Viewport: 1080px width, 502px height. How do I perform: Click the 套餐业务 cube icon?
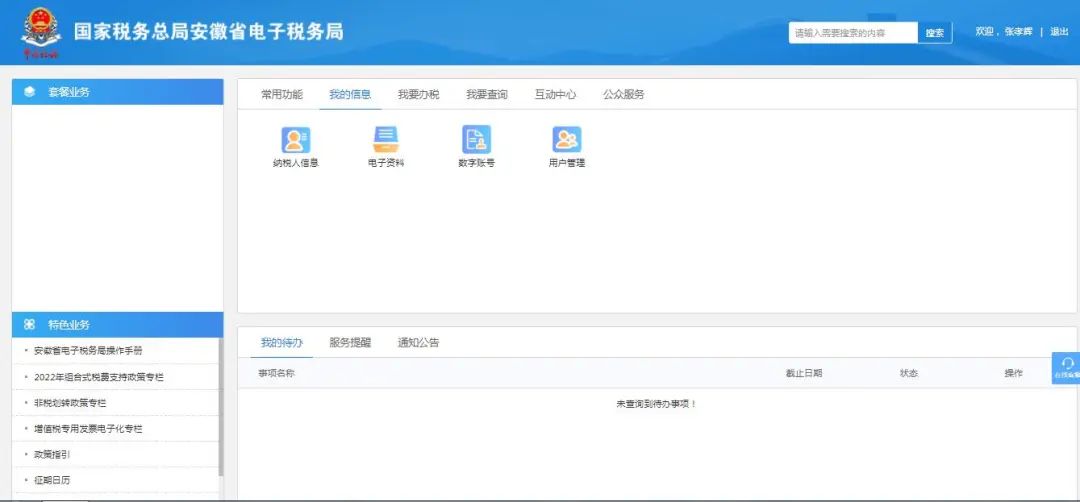point(30,92)
